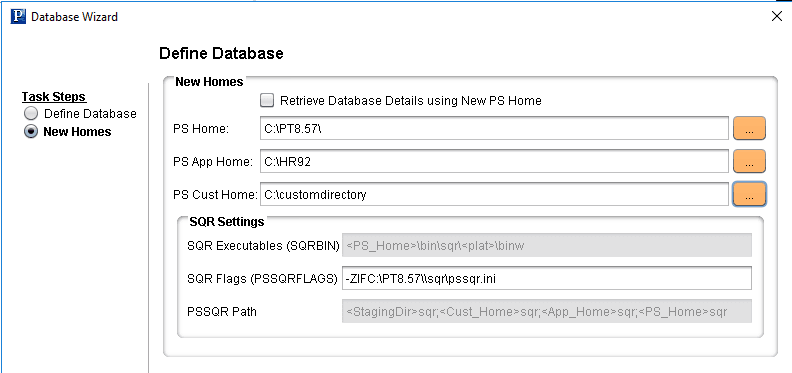
Task: Click the PS App Home path field
Action: pos(494,162)
